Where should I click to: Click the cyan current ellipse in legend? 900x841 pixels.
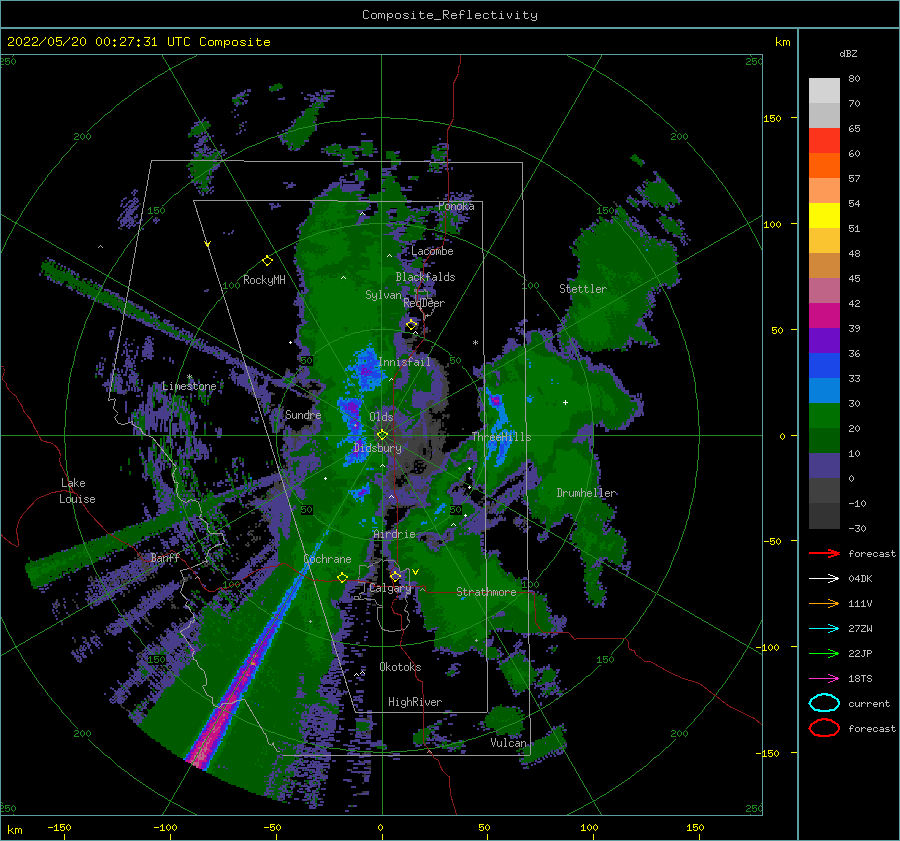[824, 703]
